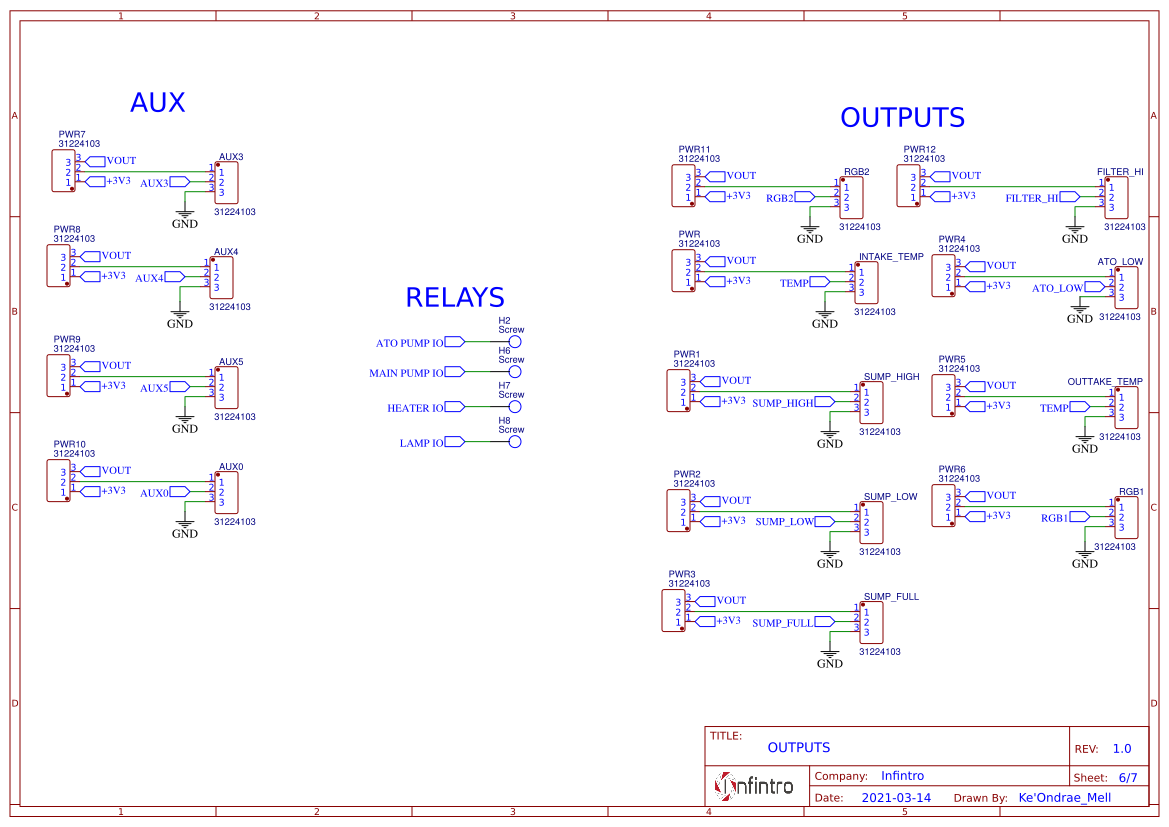Click the Drawn By Ke'Ondrae_Mell field
Screen dimensions: 1169x827
[1064, 798]
